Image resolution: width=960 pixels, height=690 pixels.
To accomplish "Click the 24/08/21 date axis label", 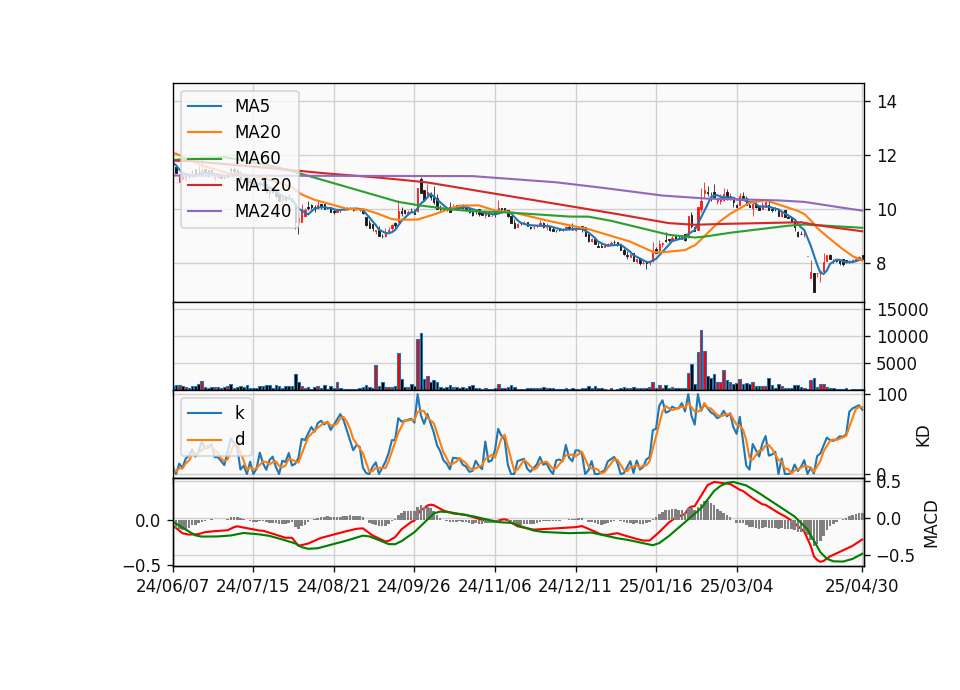I will (334, 586).
